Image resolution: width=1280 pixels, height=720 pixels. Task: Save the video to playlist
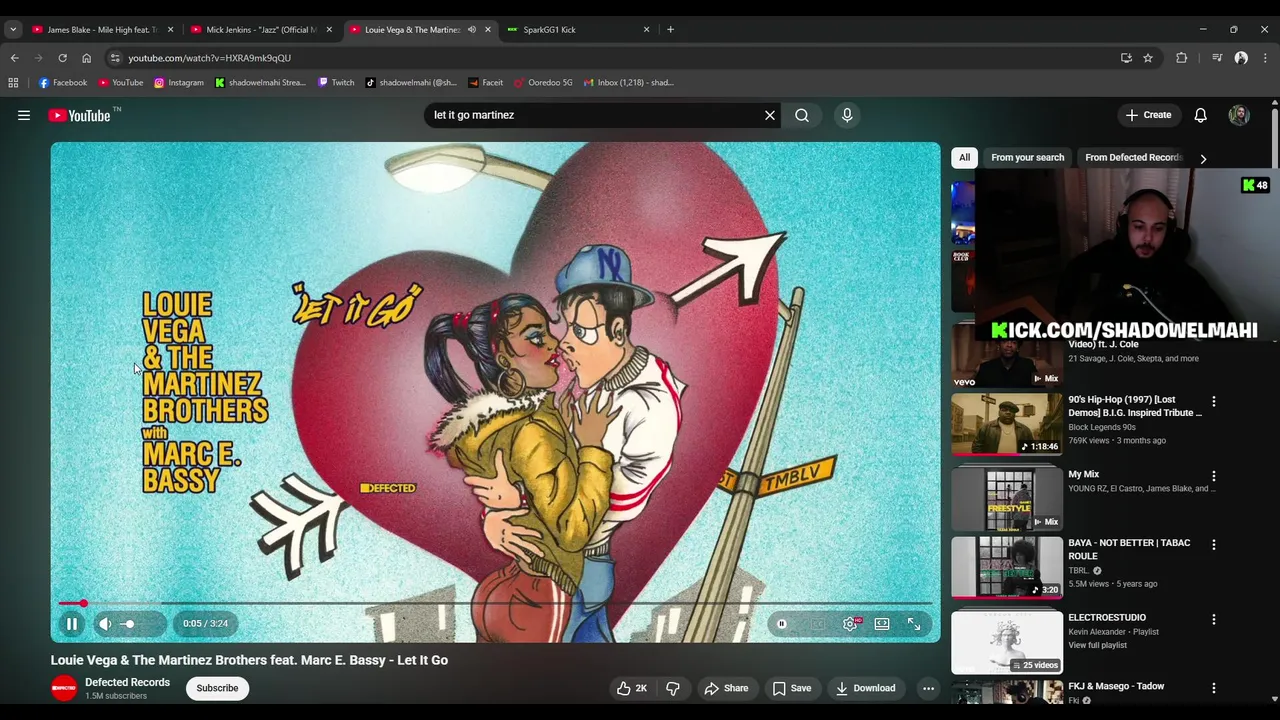pos(792,688)
